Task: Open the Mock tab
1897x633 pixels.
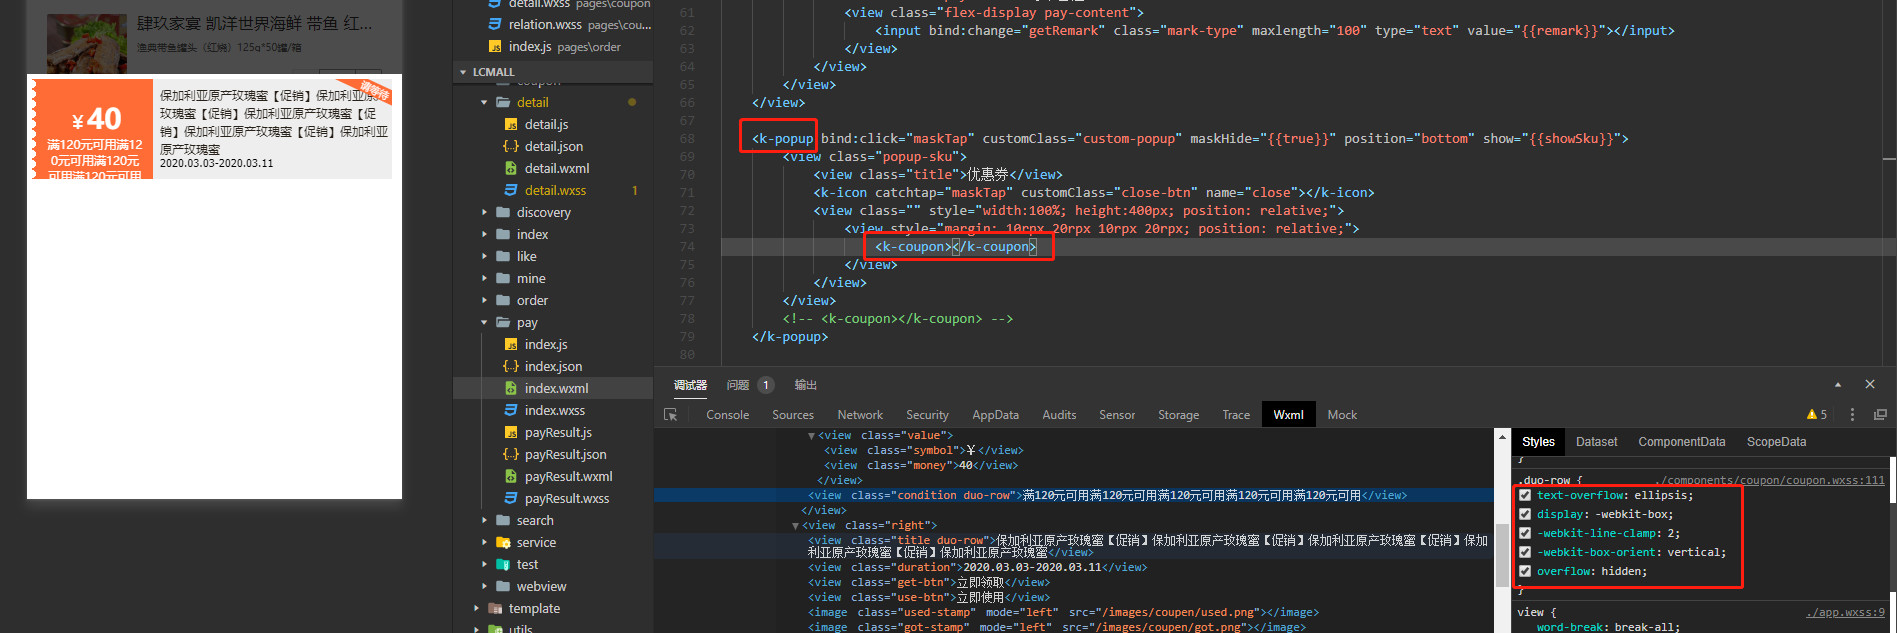Action: pyautogui.click(x=1342, y=415)
